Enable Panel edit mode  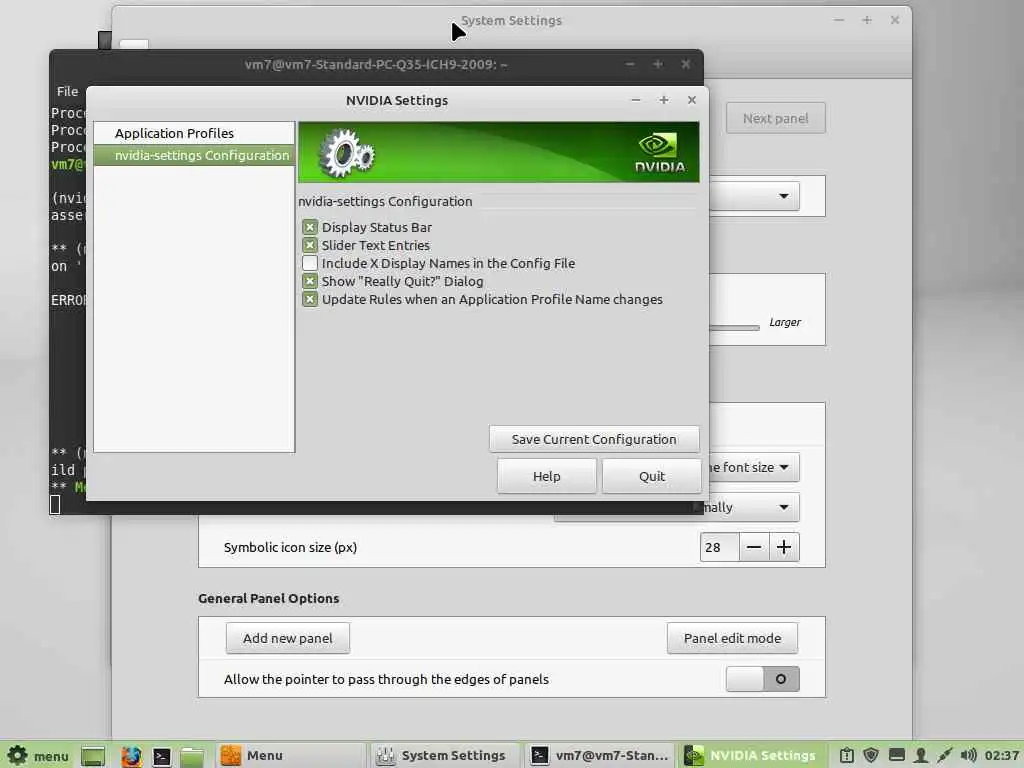coord(732,638)
